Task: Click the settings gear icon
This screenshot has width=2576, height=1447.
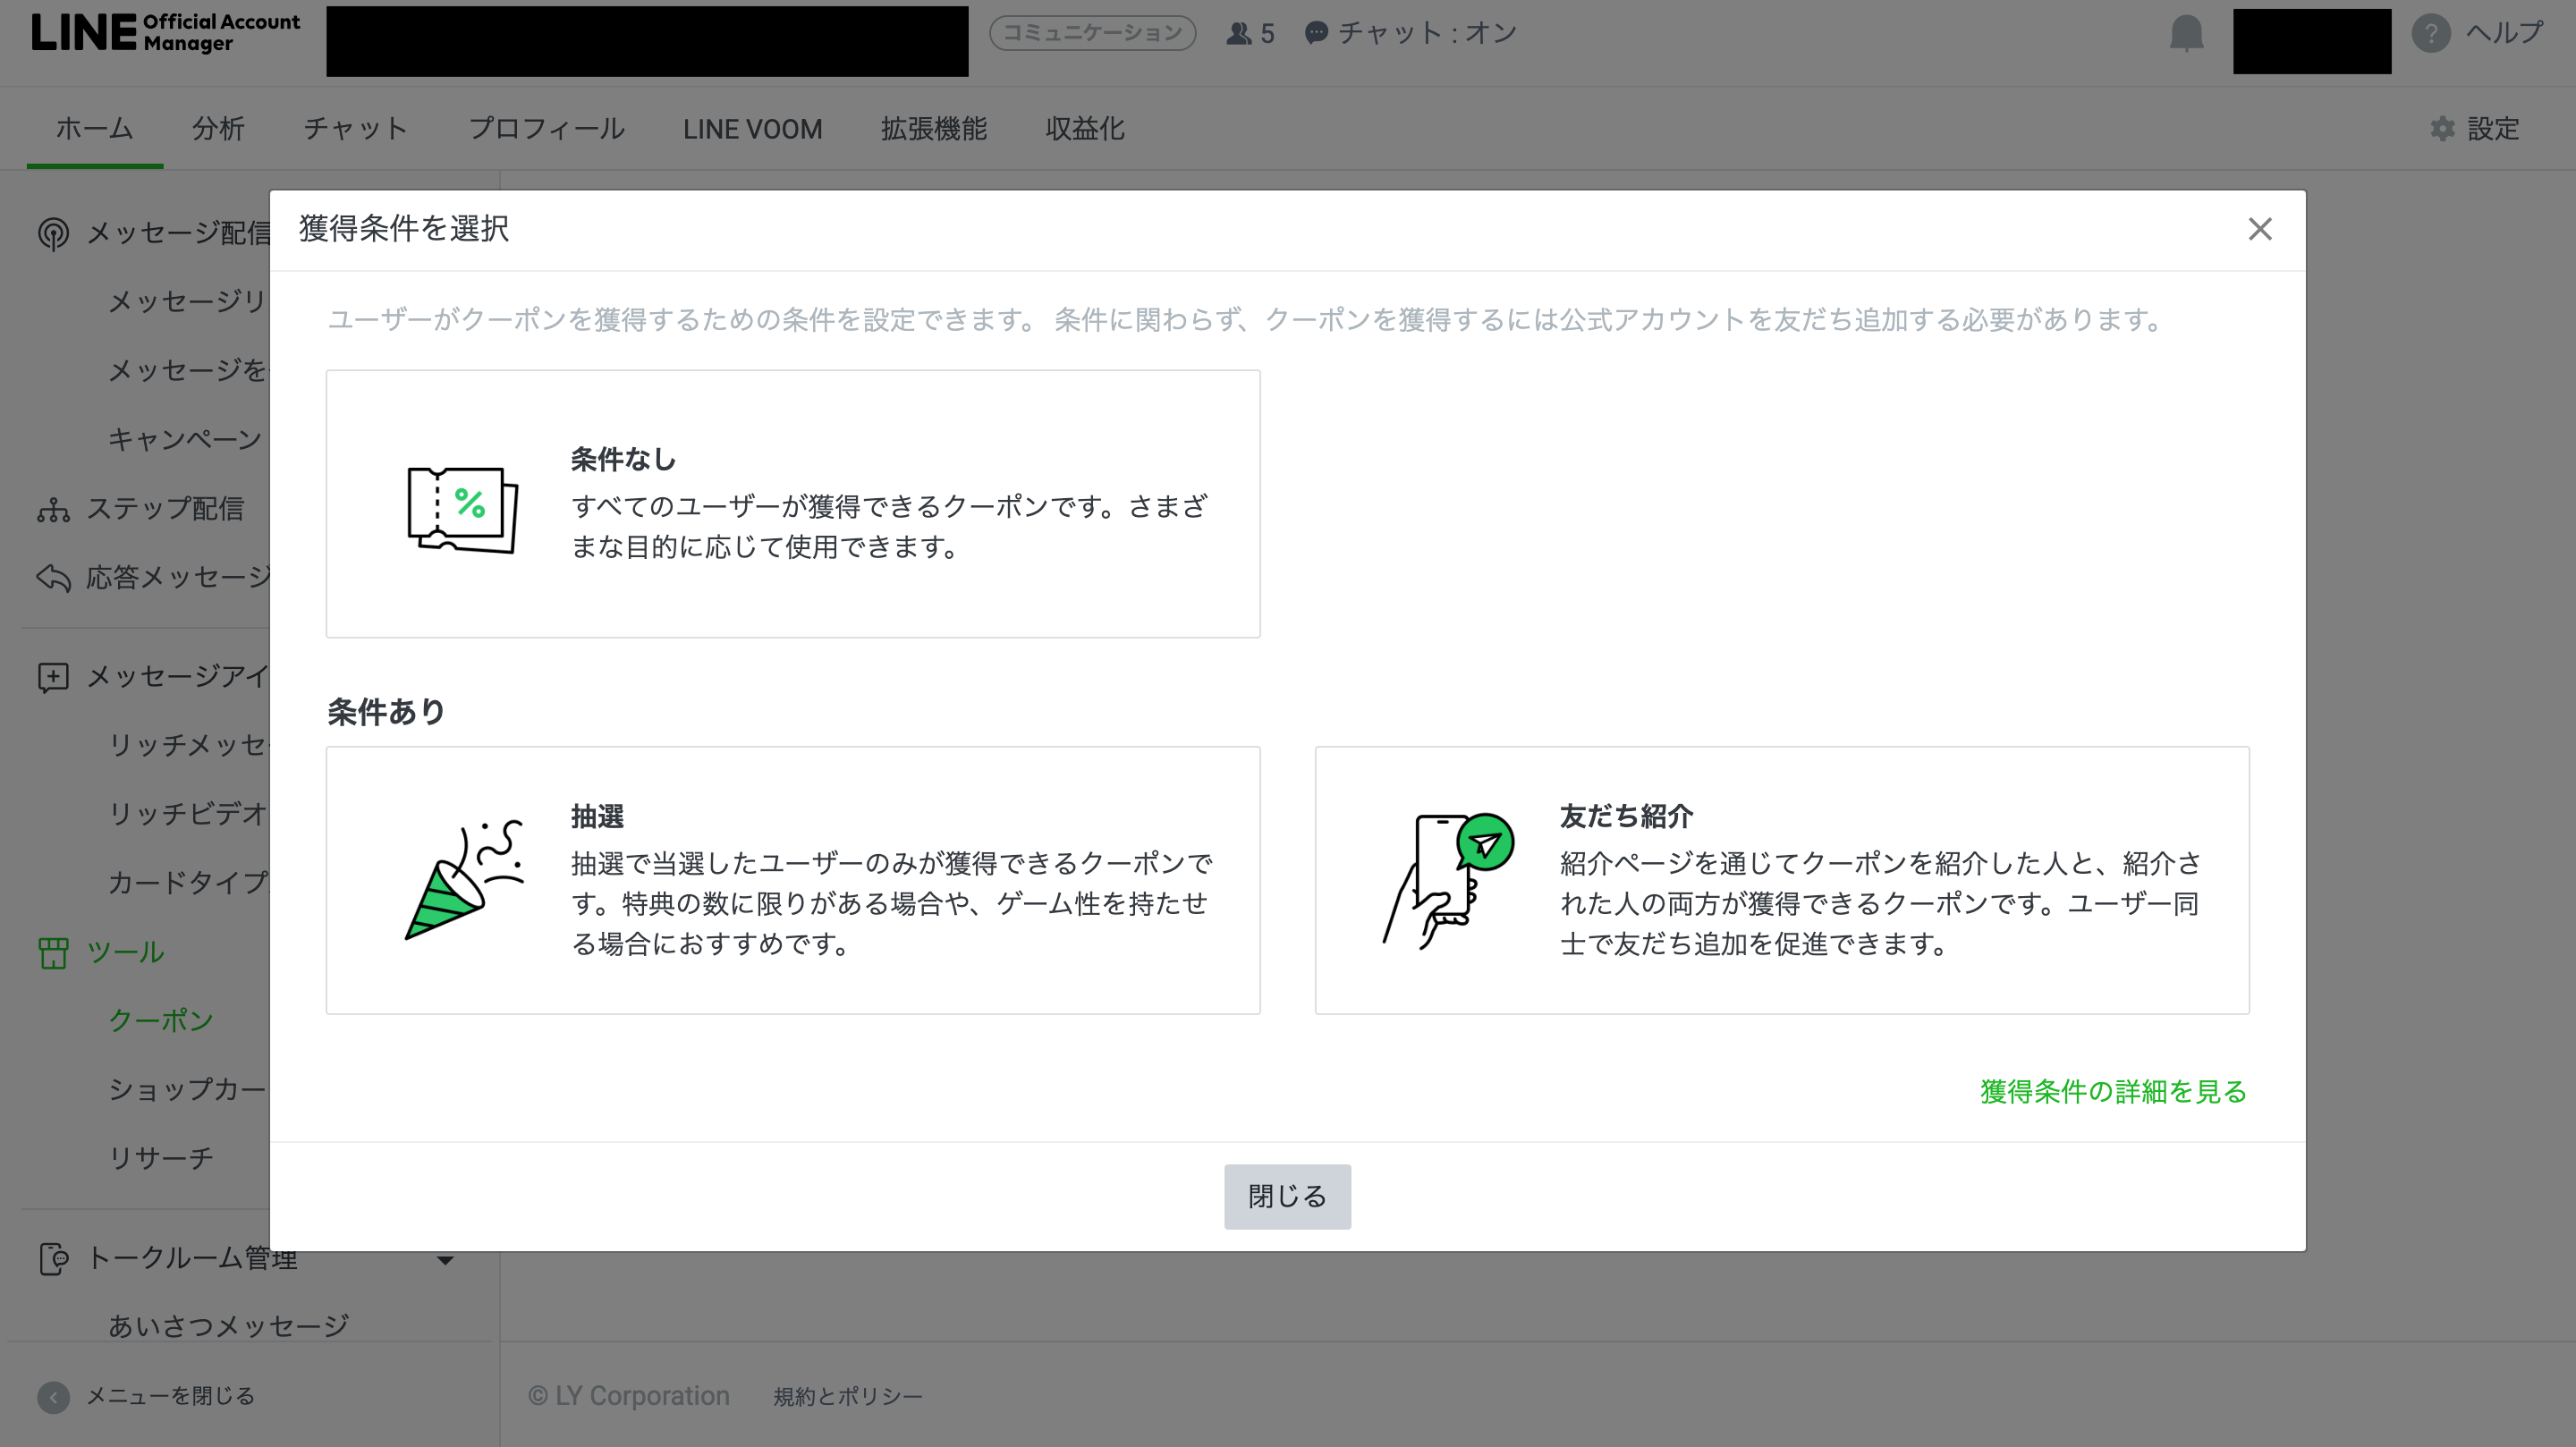Action: [2442, 129]
